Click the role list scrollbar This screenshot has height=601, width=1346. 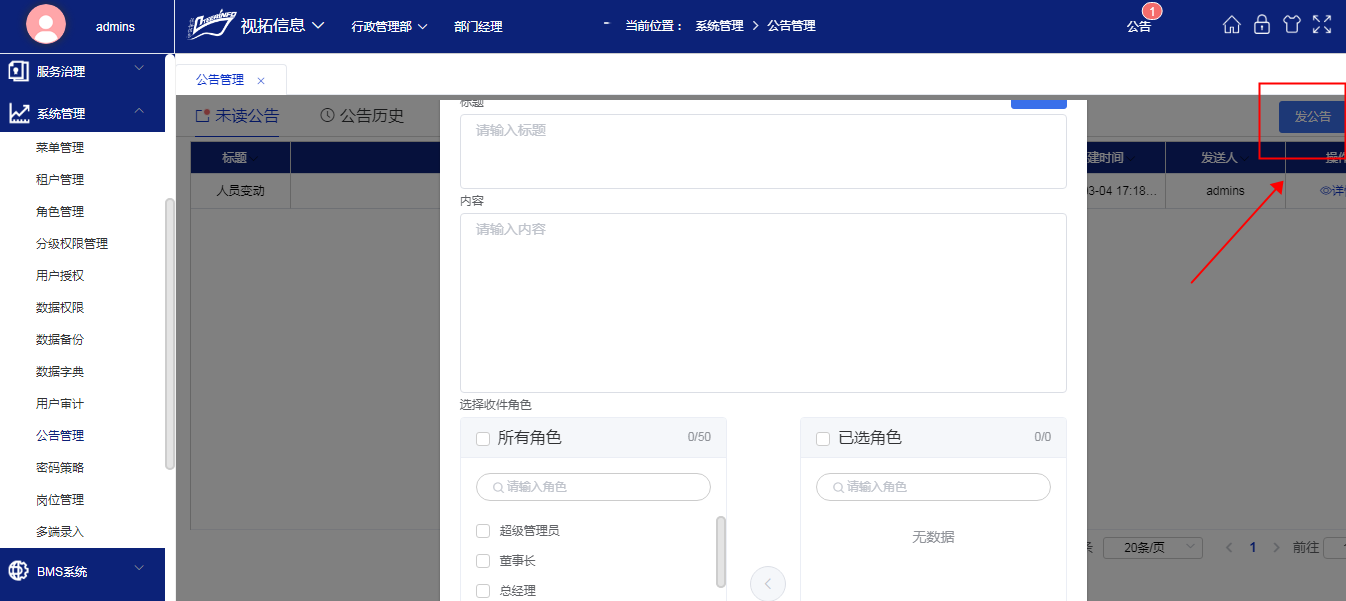(721, 551)
